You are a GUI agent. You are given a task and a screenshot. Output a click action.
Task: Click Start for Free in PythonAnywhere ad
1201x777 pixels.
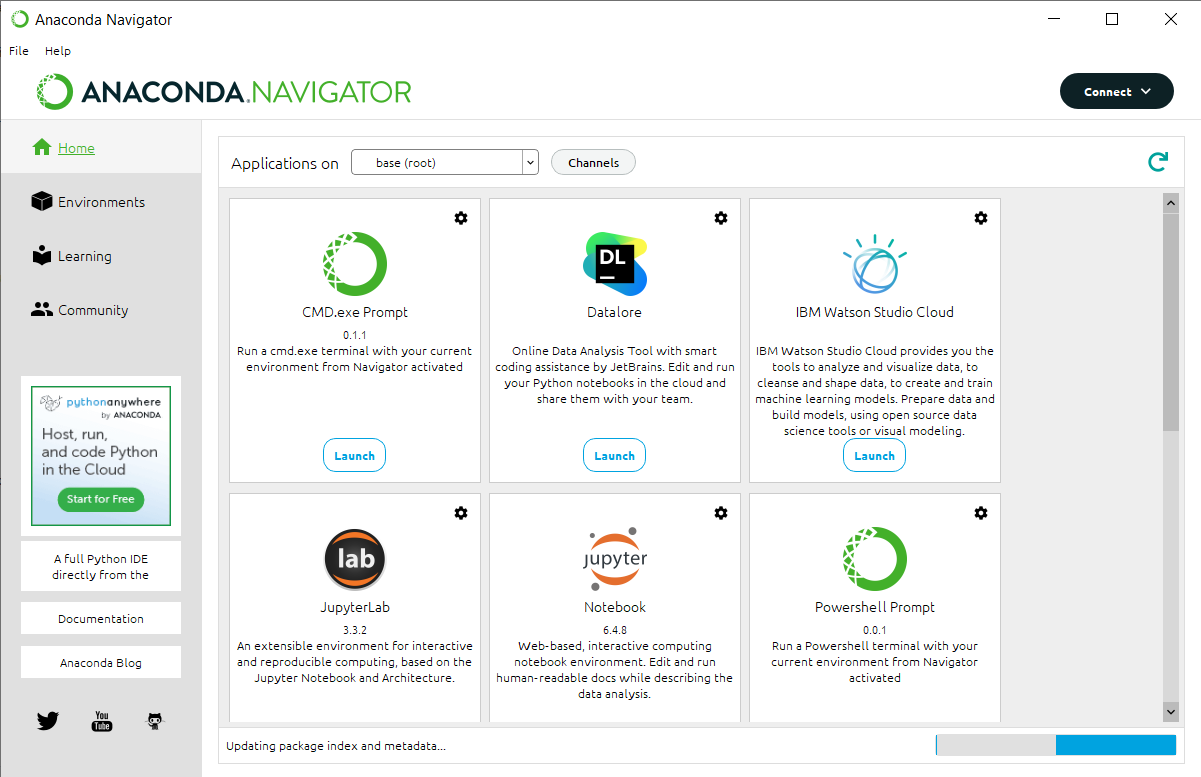pyautogui.click(x=101, y=499)
